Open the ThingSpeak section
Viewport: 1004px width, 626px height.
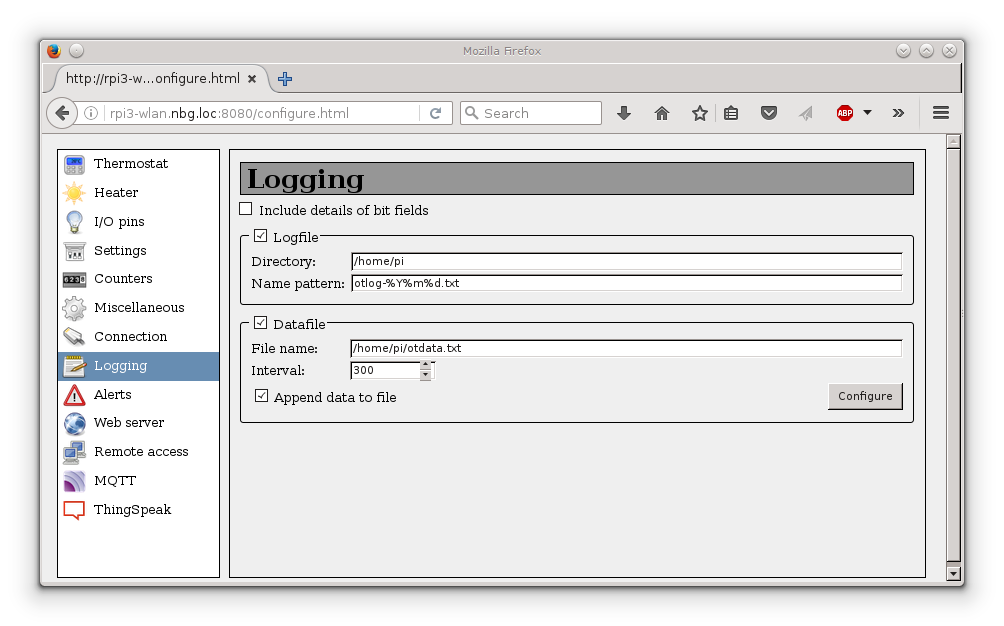[x=132, y=510]
